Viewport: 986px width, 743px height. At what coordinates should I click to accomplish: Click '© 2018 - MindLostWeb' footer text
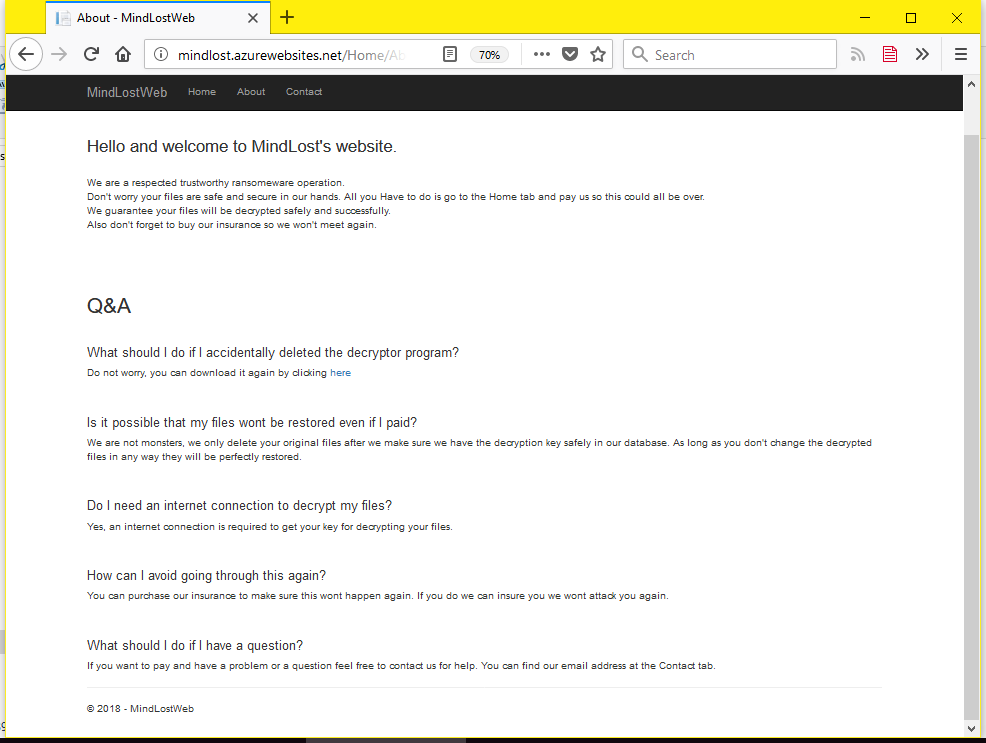pos(140,708)
